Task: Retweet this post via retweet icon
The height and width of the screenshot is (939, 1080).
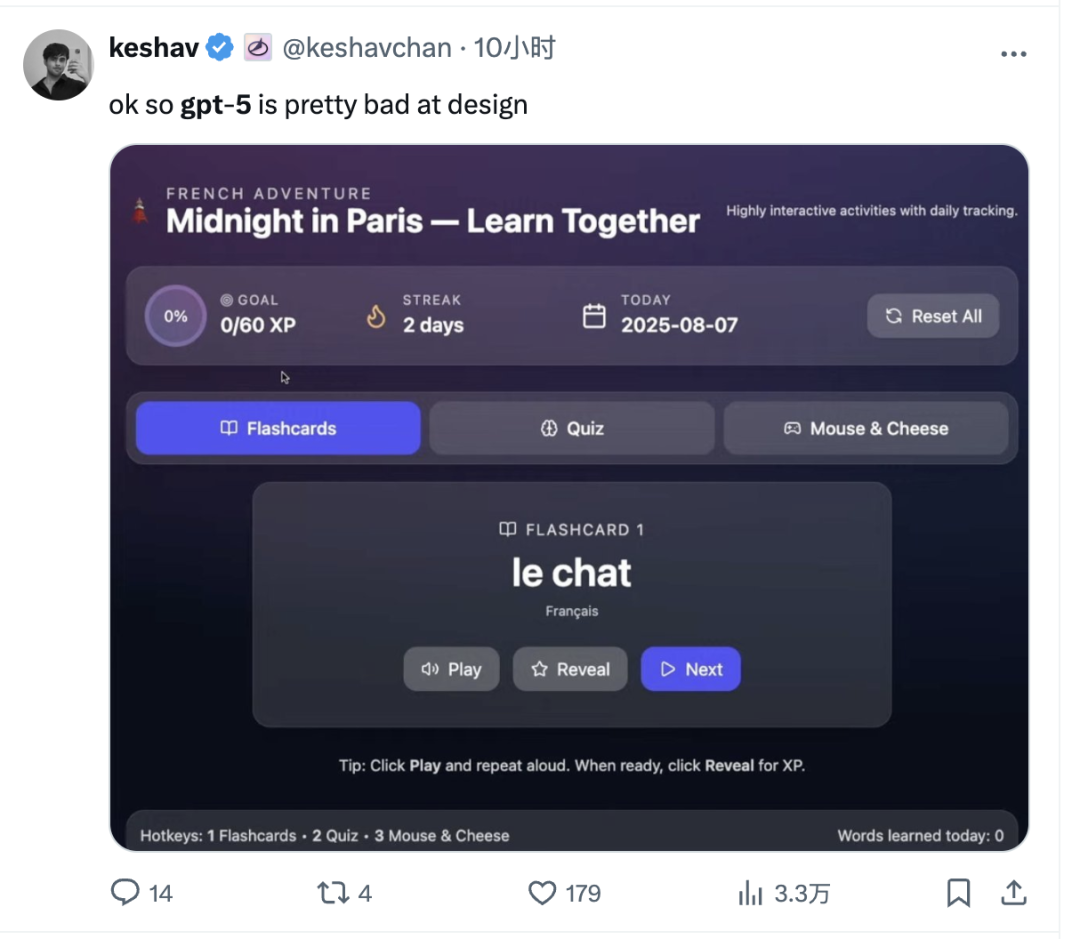Action: click(333, 893)
